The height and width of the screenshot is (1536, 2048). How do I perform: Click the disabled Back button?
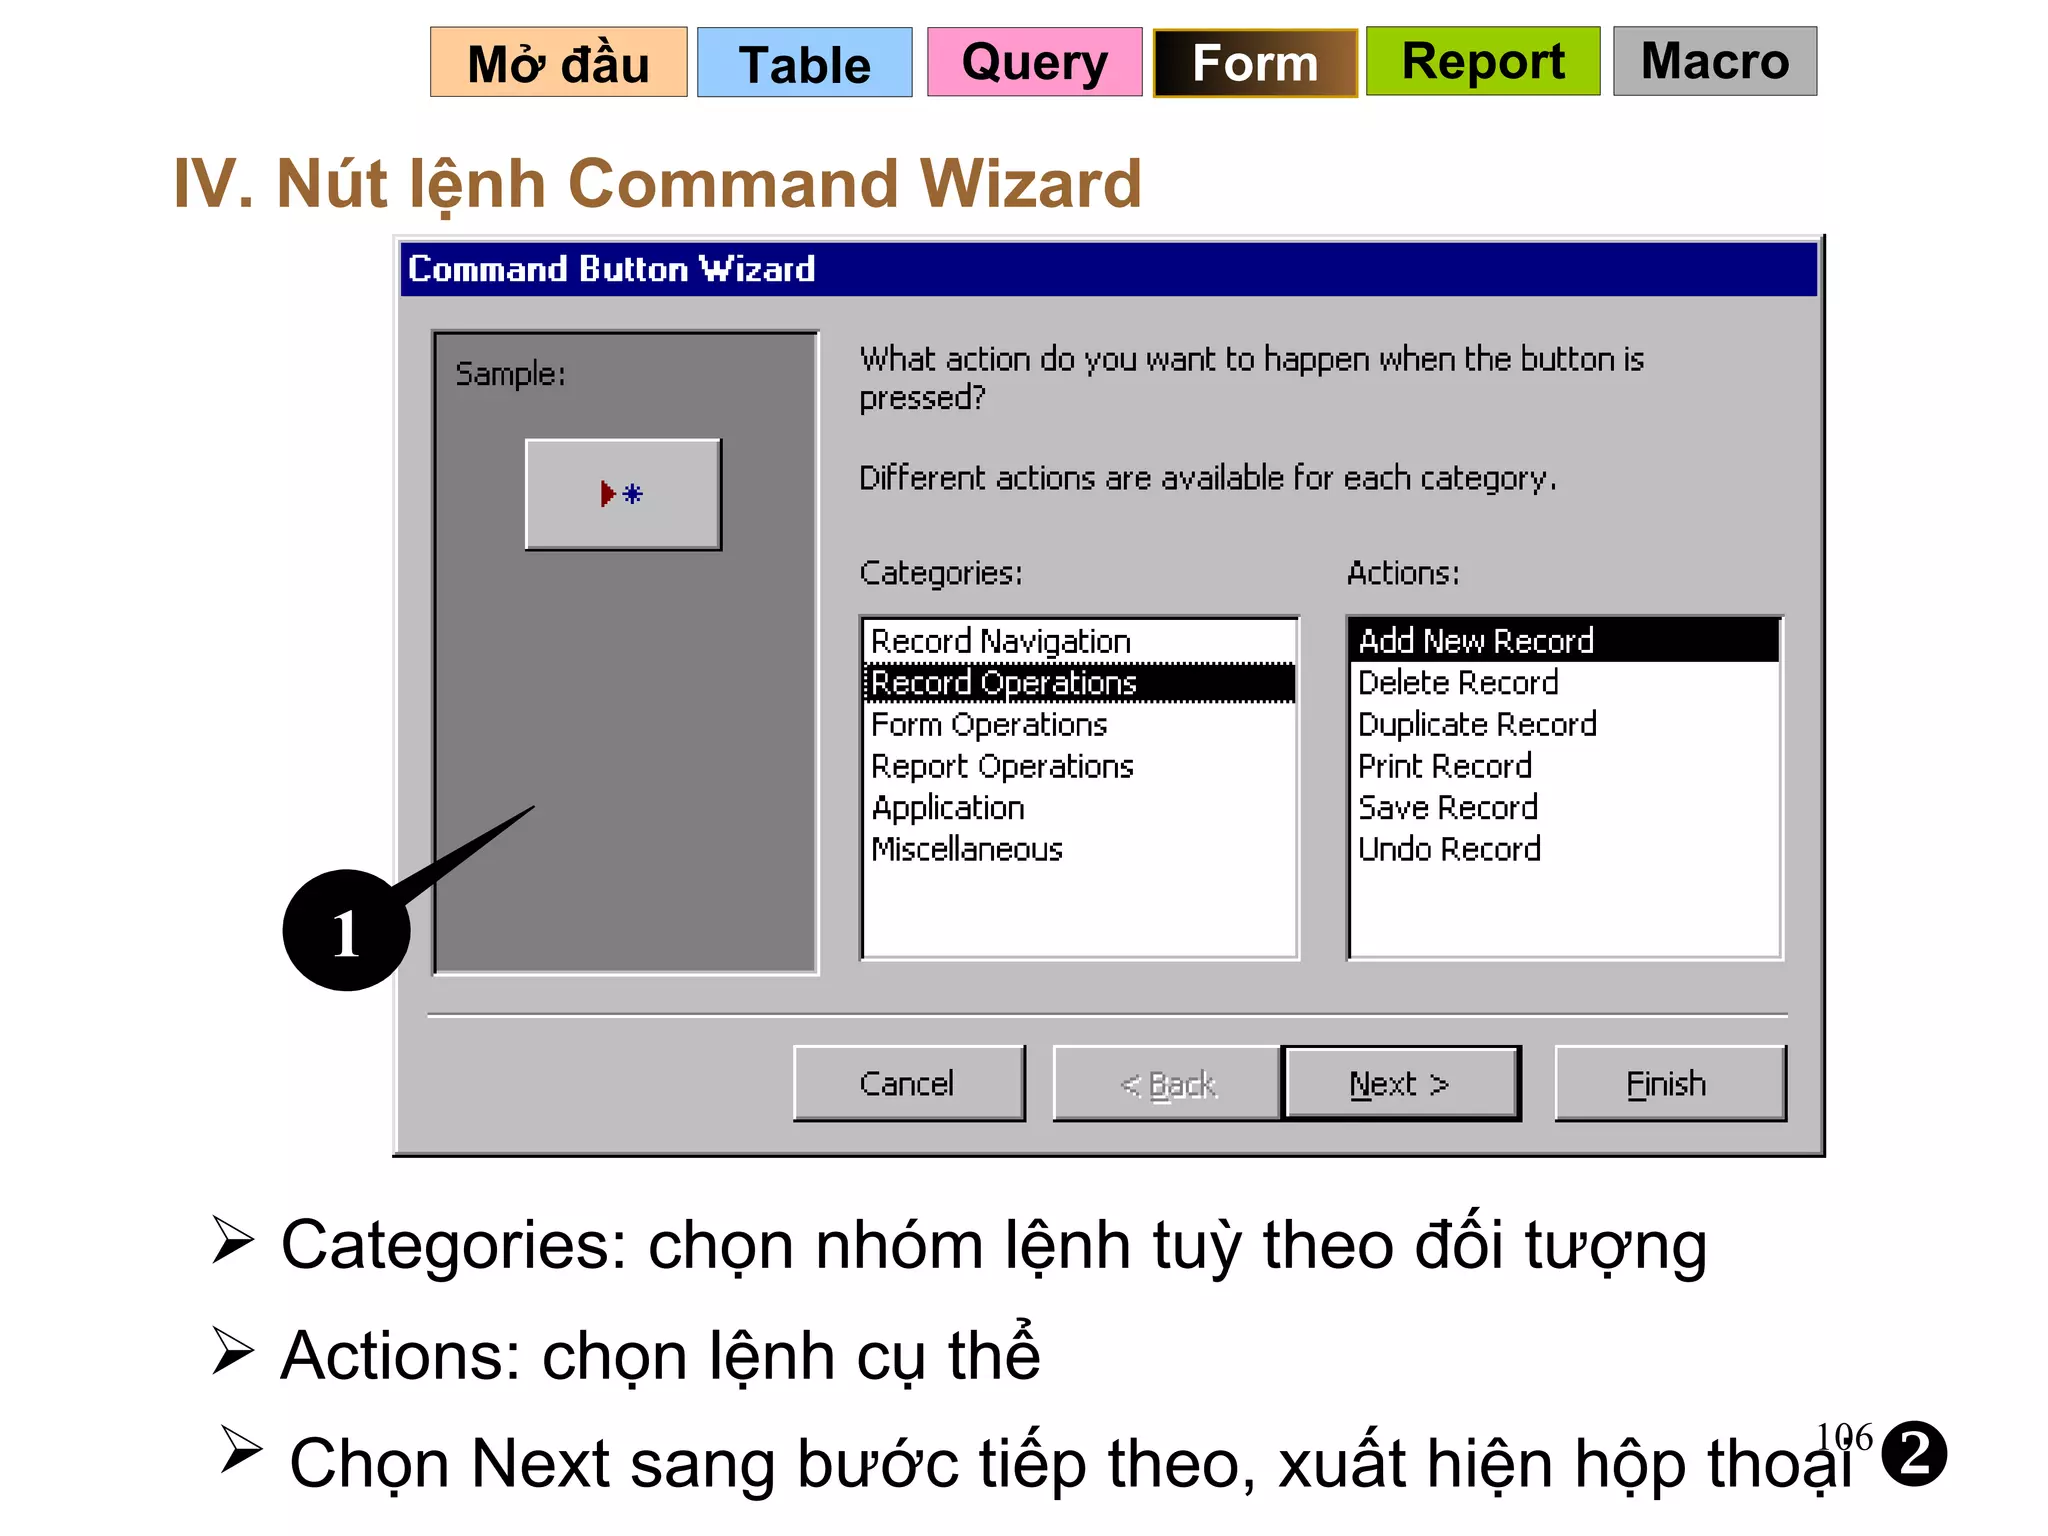pos(1167,1084)
